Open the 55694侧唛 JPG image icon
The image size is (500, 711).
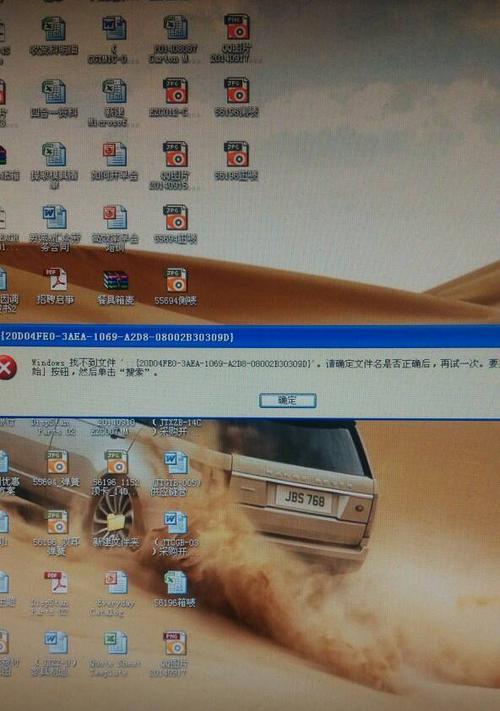pyautogui.click(x=175, y=287)
